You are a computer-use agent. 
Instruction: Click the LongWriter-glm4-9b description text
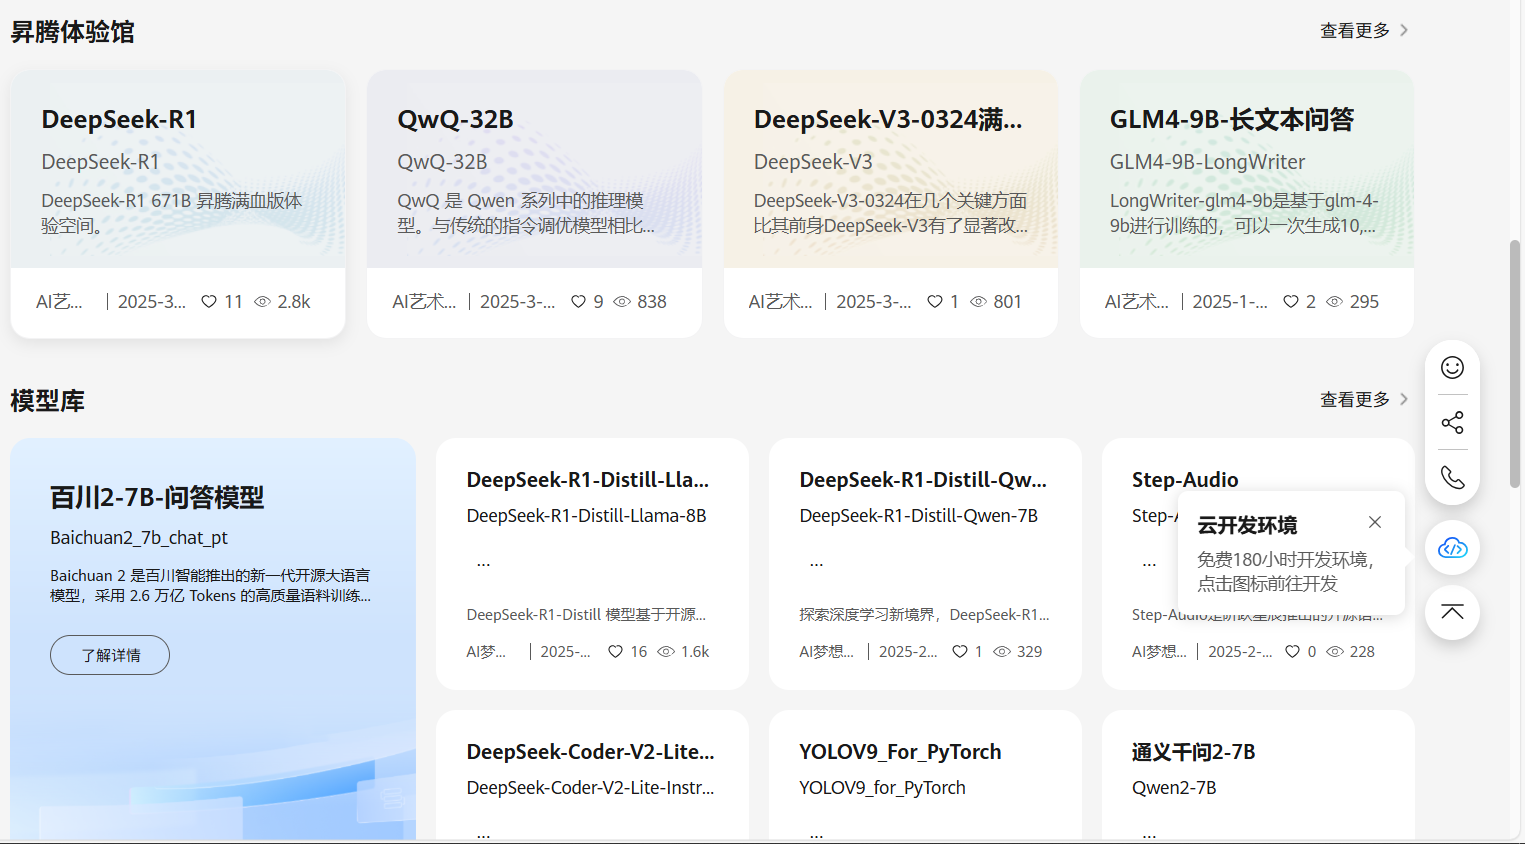tap(1244, 213)
